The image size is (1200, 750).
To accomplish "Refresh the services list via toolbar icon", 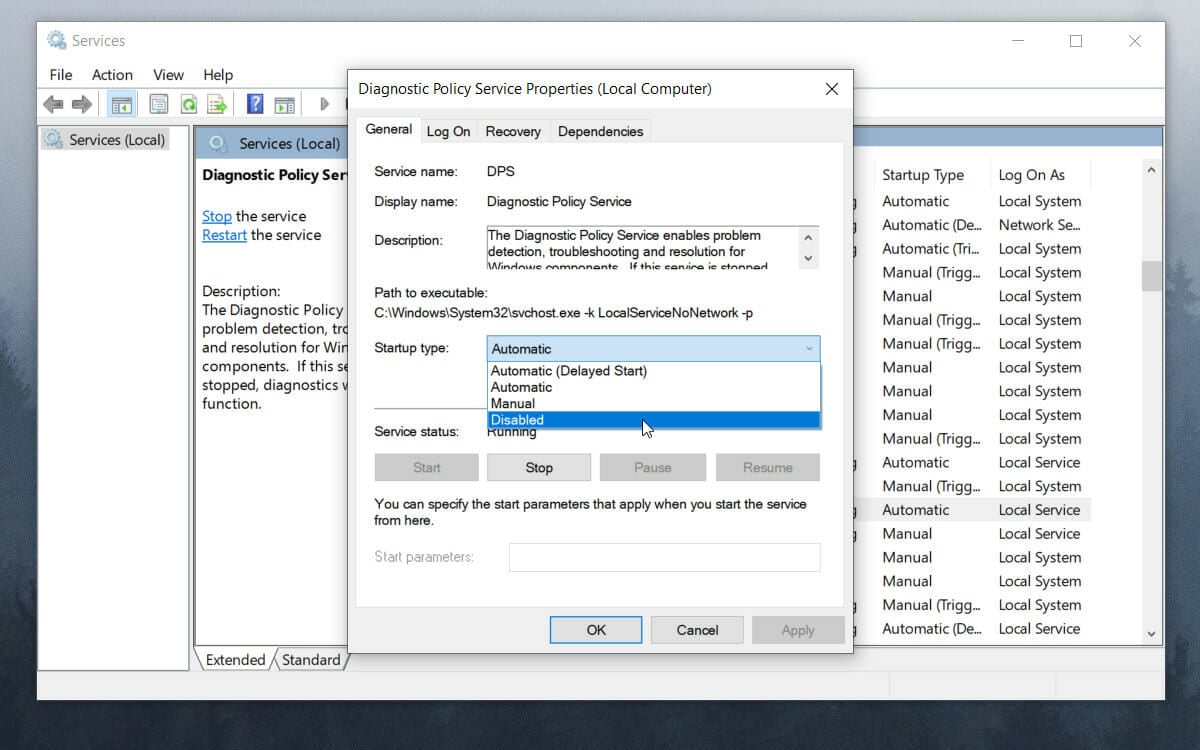I will 188,104.
